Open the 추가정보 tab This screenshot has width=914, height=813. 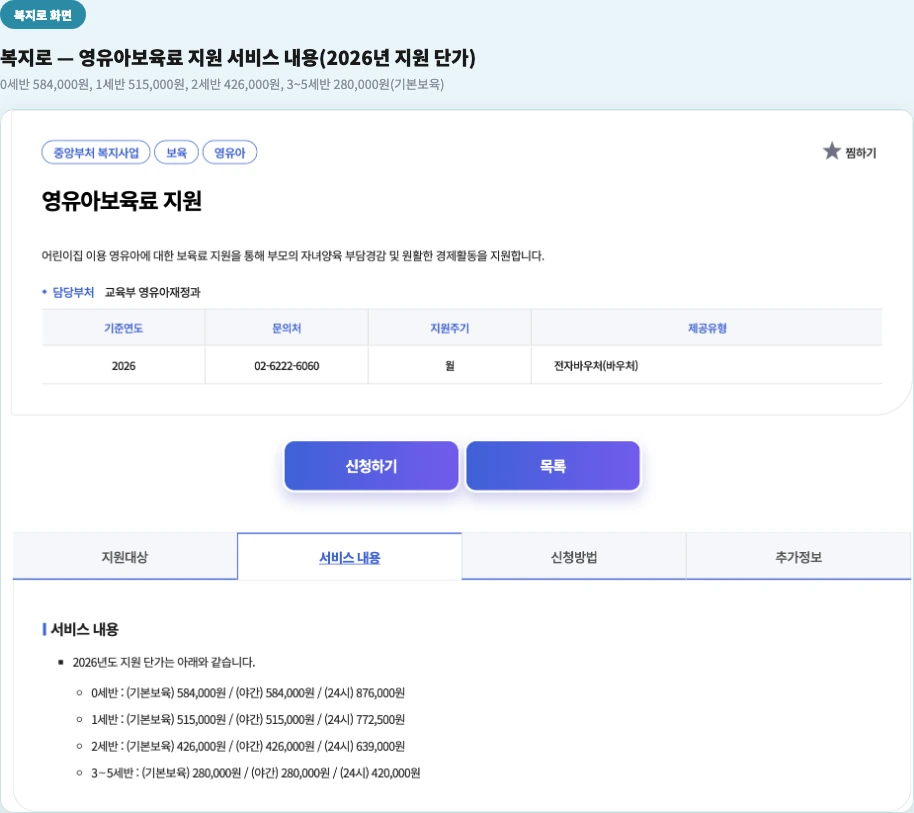coord(799,557)
